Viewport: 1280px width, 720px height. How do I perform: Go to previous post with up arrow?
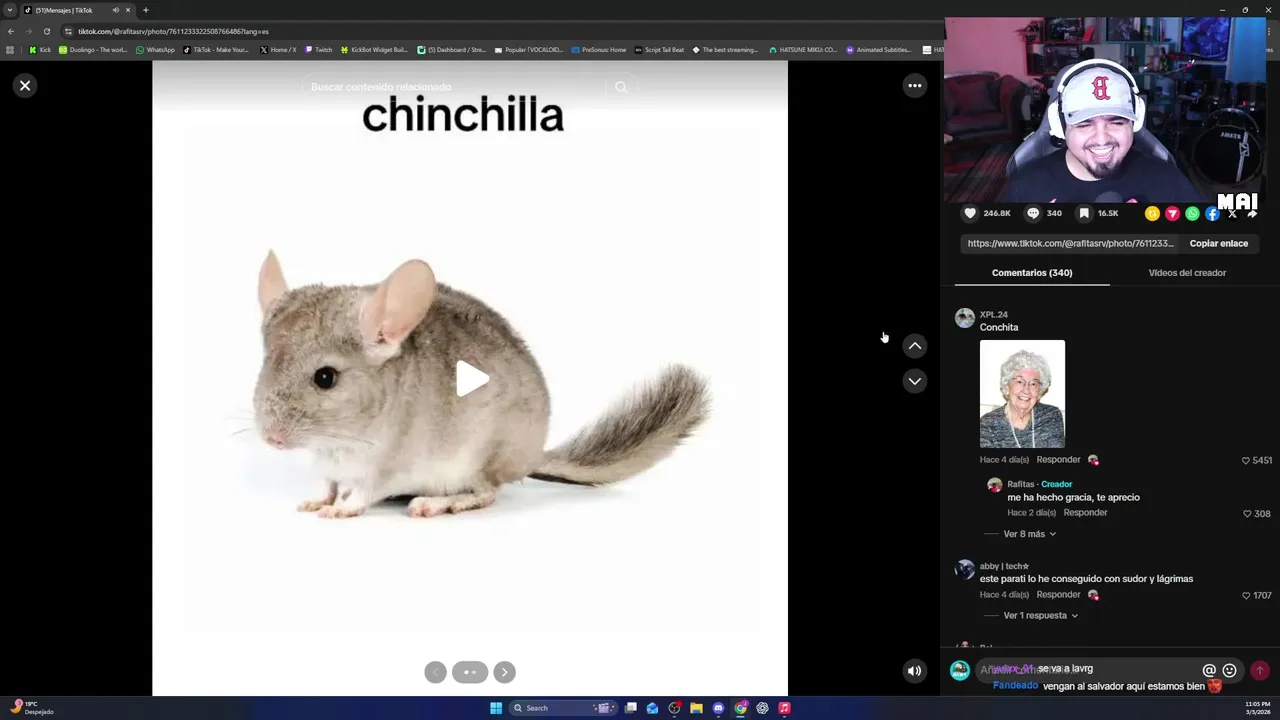[914, 346]
